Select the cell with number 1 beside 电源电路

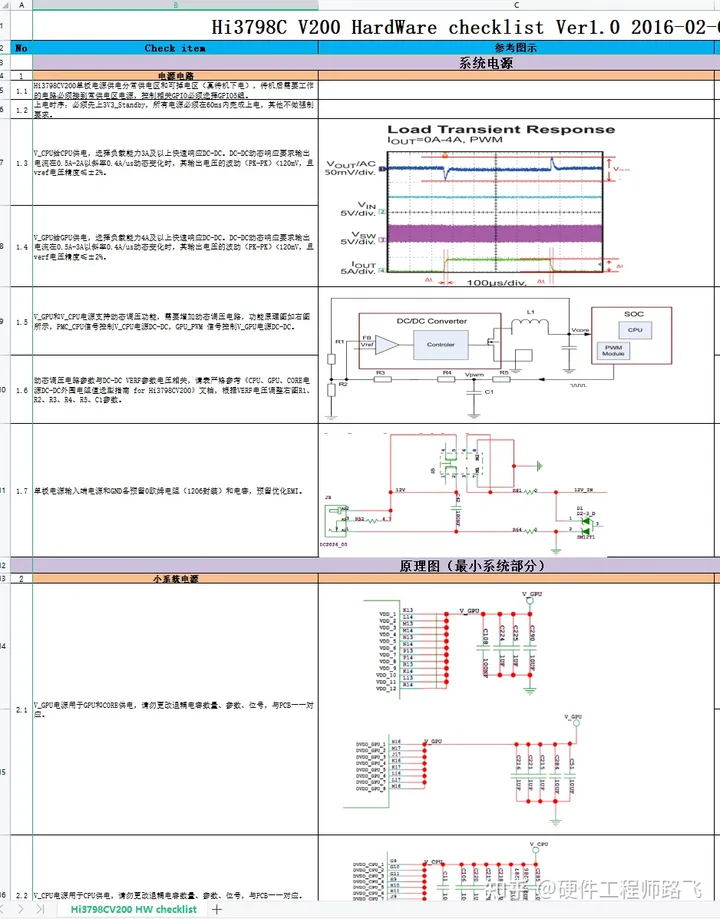(22, 76)
